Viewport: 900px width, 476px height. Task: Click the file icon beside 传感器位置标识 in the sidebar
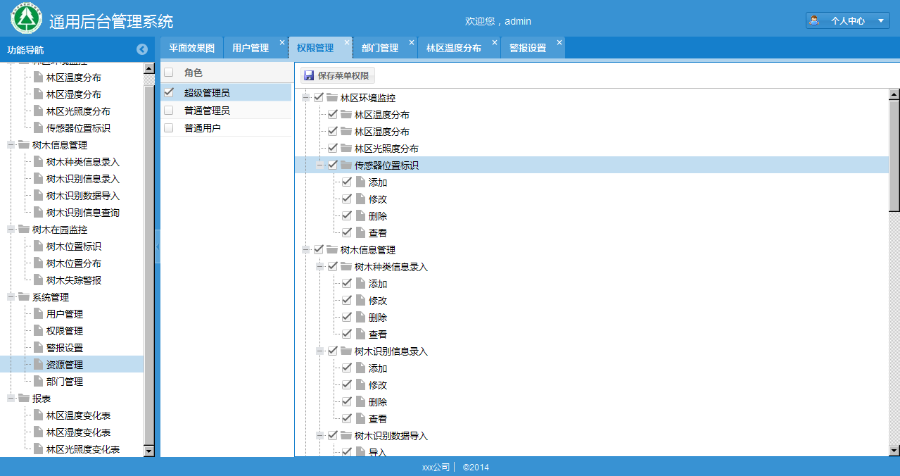pyautogui.click(x=38, y=127)
